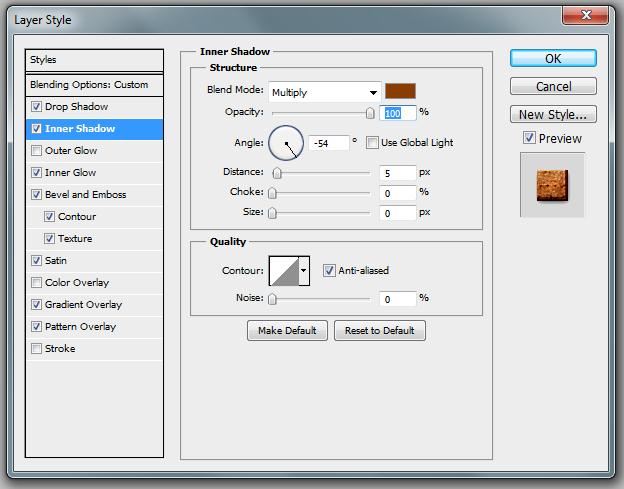Open Blending Options: Custom section

point(89,85)
